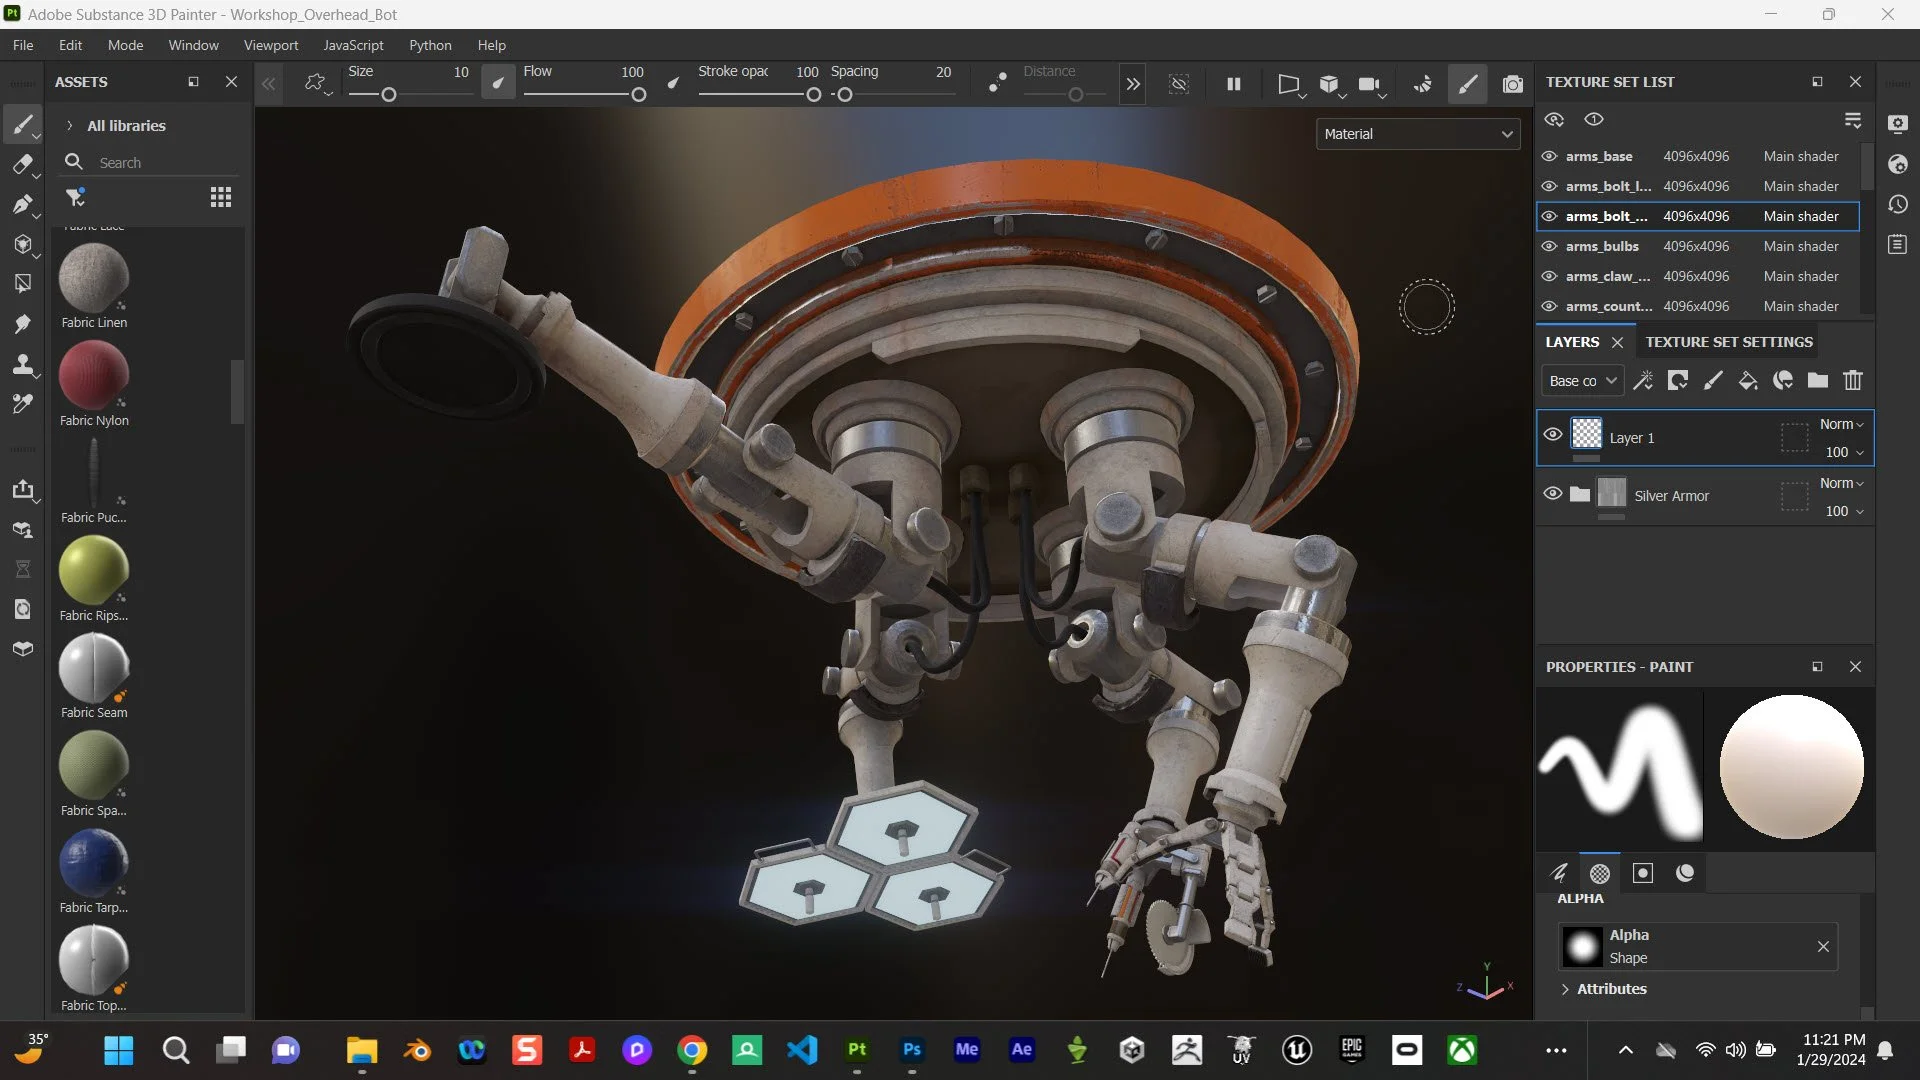The height and width of the screenshot is (1080, 1920).
Task: Select the Polygon Fill tool
Action: point(22,284)
